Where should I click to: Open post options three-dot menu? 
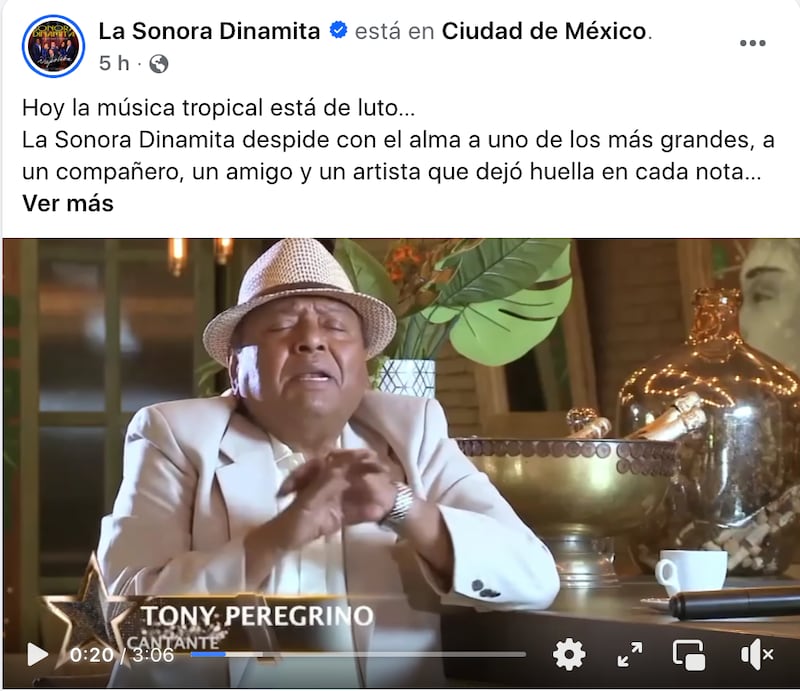tap(753, 43)
